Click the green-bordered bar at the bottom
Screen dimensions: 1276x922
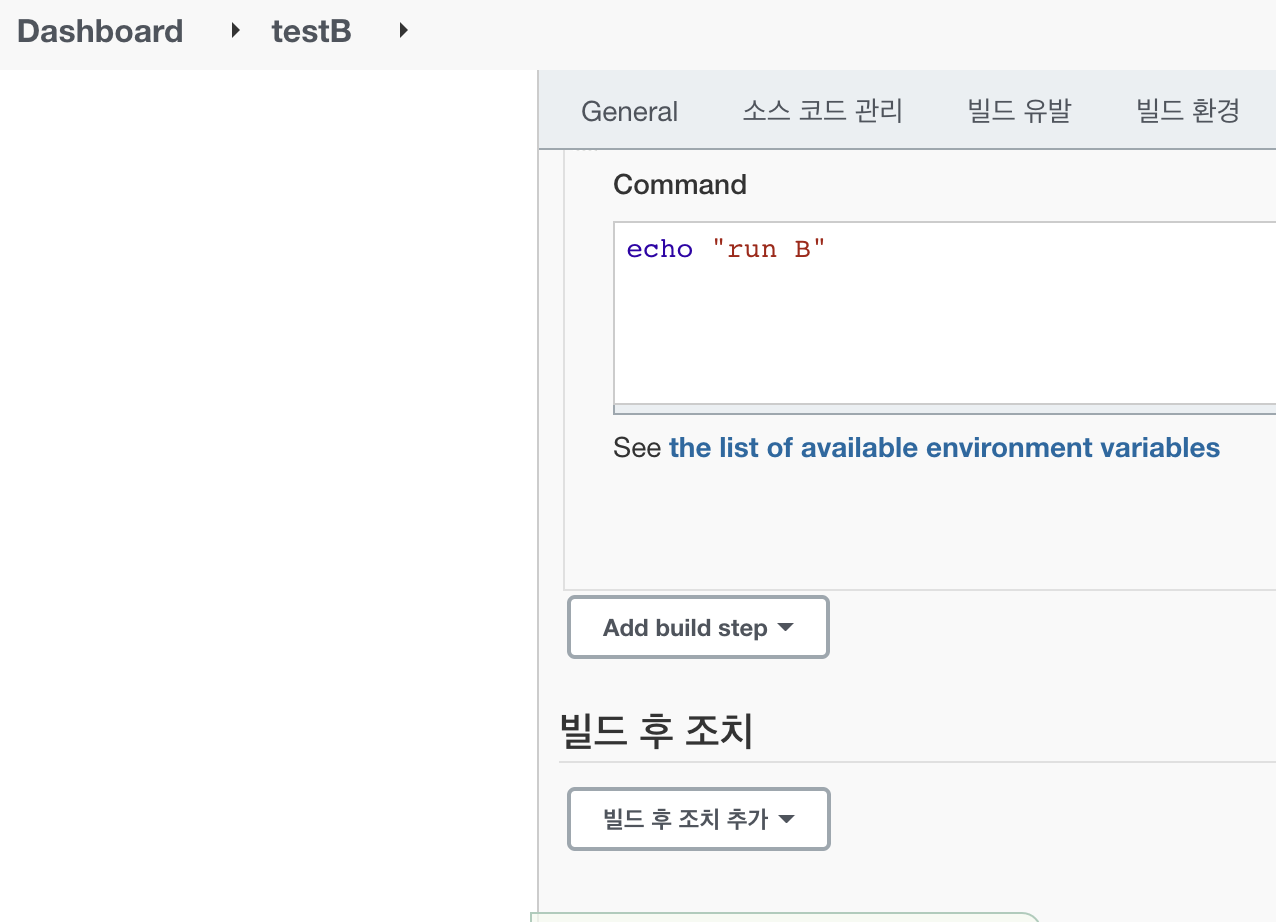(785, 916)
